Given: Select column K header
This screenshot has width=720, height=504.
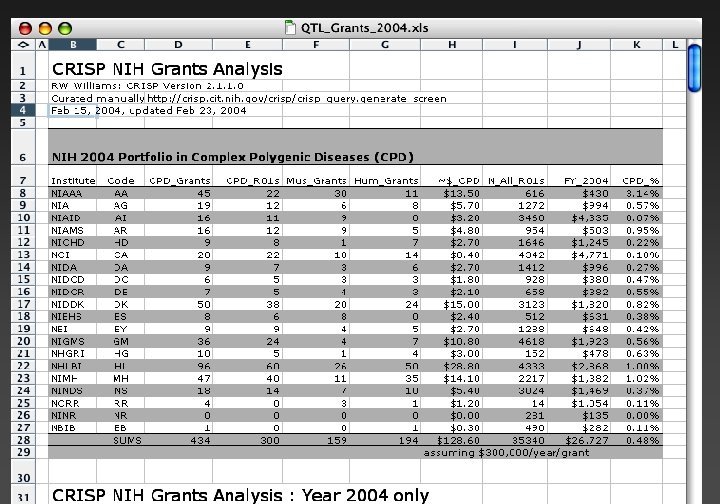Looking at the screenshot, I should coord(636,45).
